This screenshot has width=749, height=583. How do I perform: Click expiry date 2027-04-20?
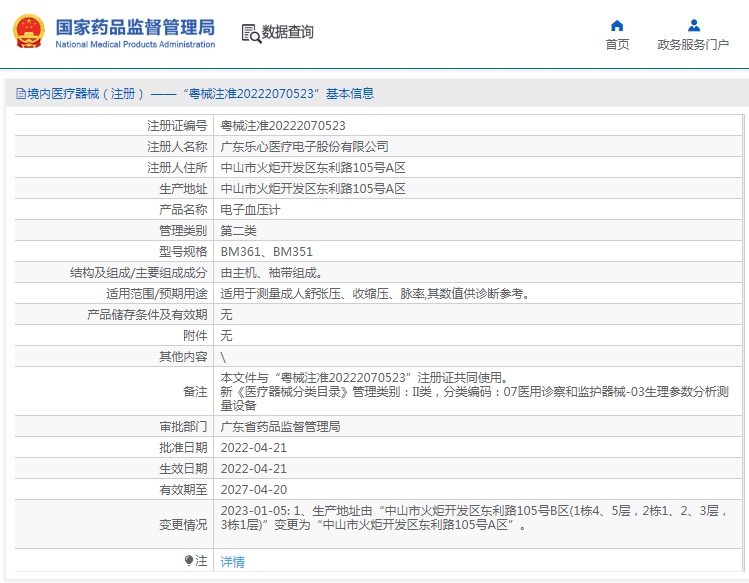(x=254, y=490)
